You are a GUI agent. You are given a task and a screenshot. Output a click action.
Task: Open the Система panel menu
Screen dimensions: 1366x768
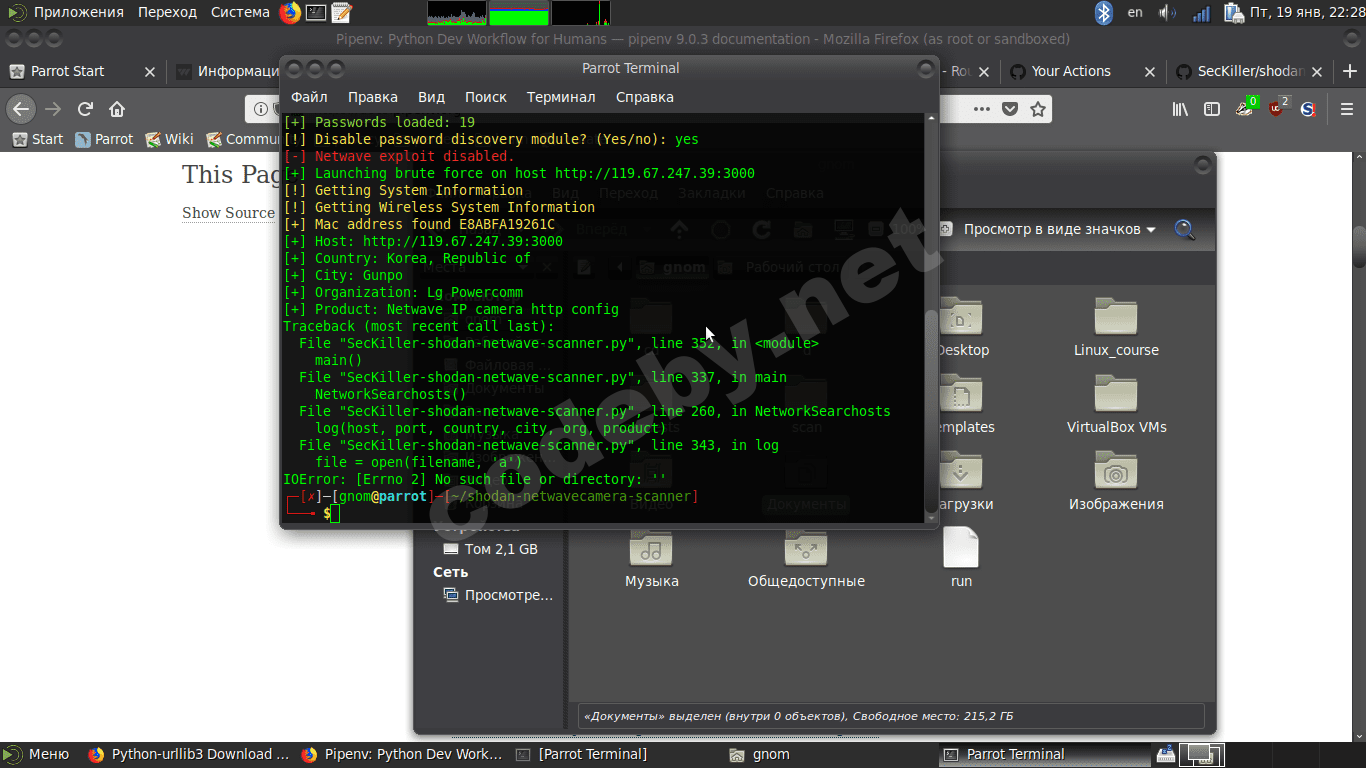240,12
